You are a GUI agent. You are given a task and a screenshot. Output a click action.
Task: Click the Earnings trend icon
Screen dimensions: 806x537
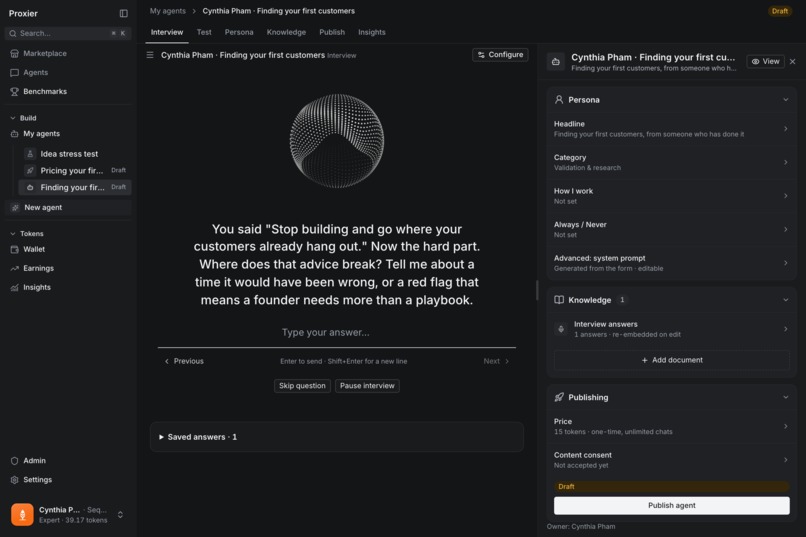tap(14, 268)
